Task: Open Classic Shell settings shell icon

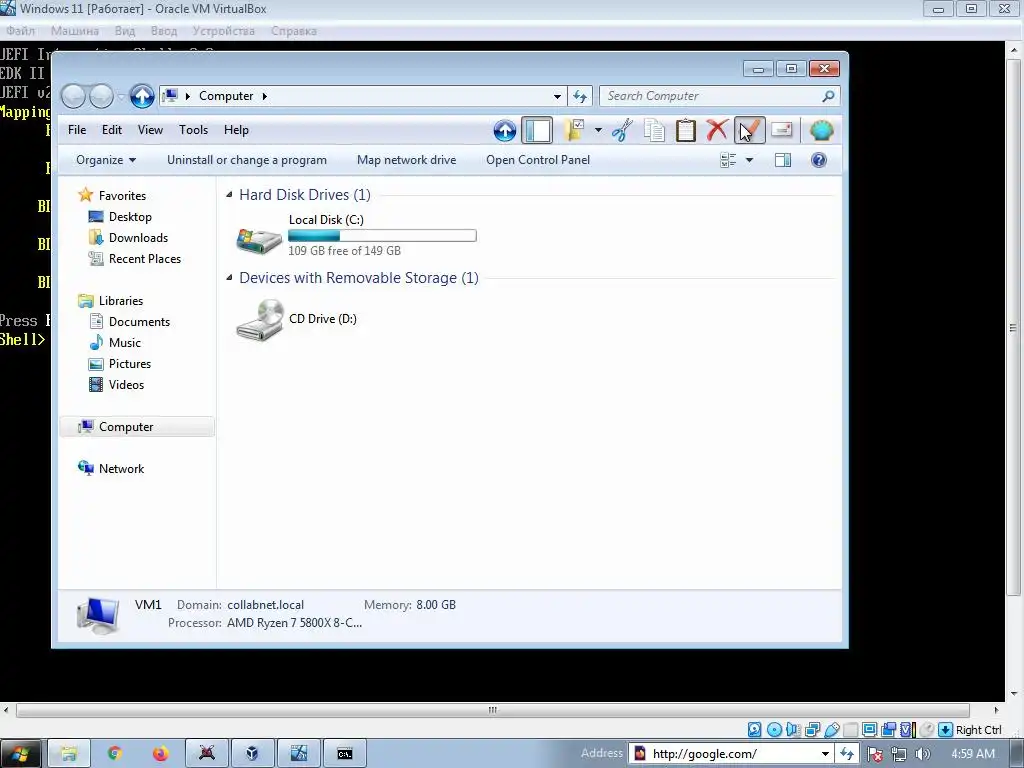Action: (822, 130)
